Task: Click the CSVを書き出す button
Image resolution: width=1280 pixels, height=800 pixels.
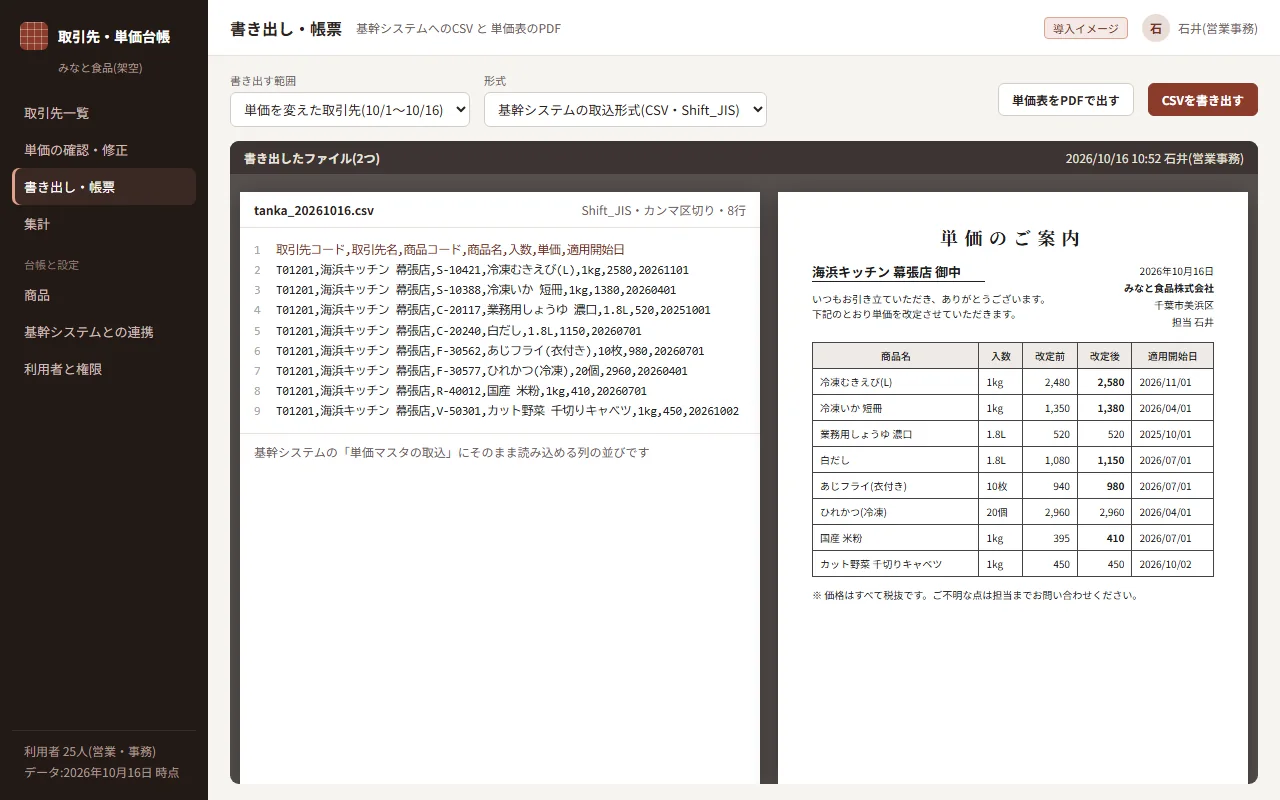Action: coord(1203,100)
